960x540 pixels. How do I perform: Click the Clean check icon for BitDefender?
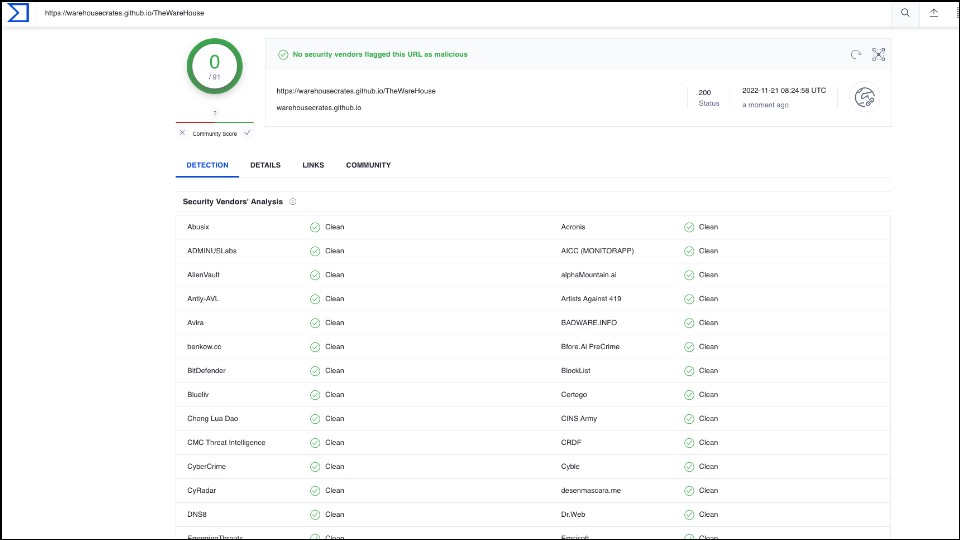[315, 371]
